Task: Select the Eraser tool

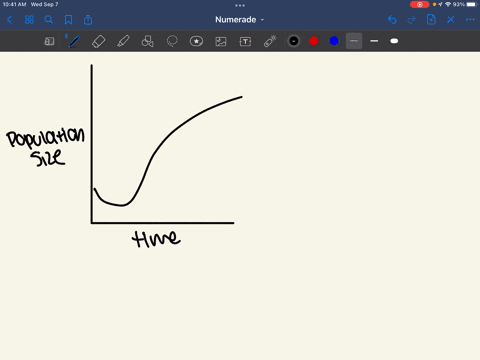Action: coord(98,41)
